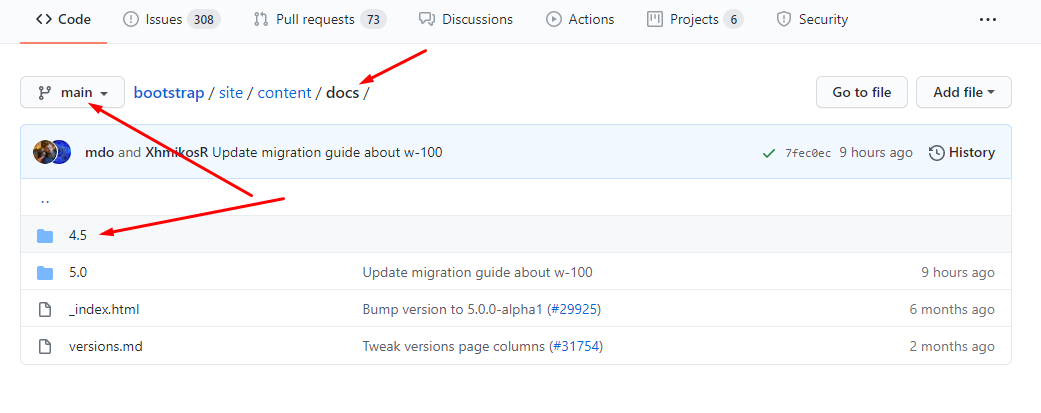1041x413 pixels.
Task: Open commit hash 7fec0ec
Action: [808, 153]
